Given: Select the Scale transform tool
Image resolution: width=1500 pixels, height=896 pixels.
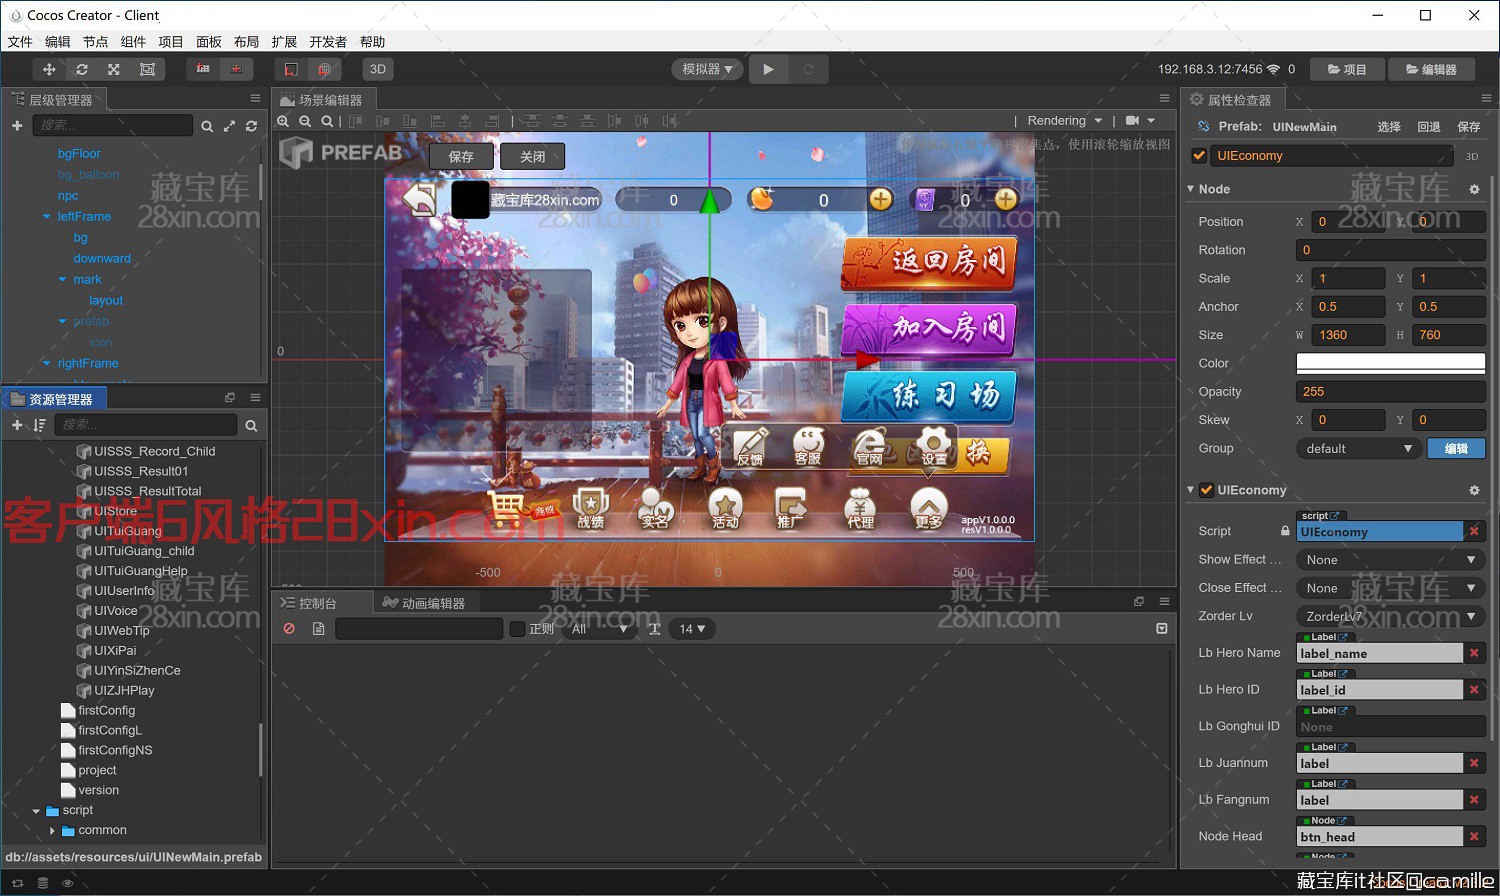Looking at the screenshot, I should pos(114,69).
